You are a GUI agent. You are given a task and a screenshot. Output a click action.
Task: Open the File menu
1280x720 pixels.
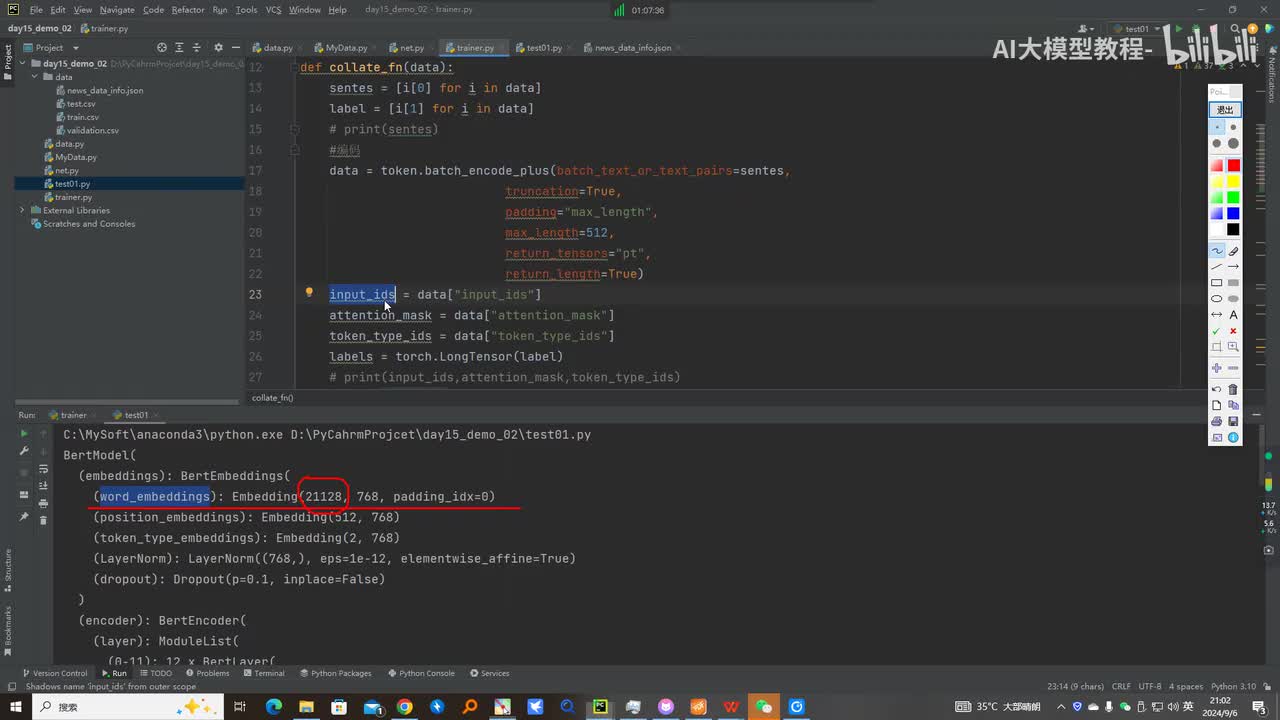point(36,9)
